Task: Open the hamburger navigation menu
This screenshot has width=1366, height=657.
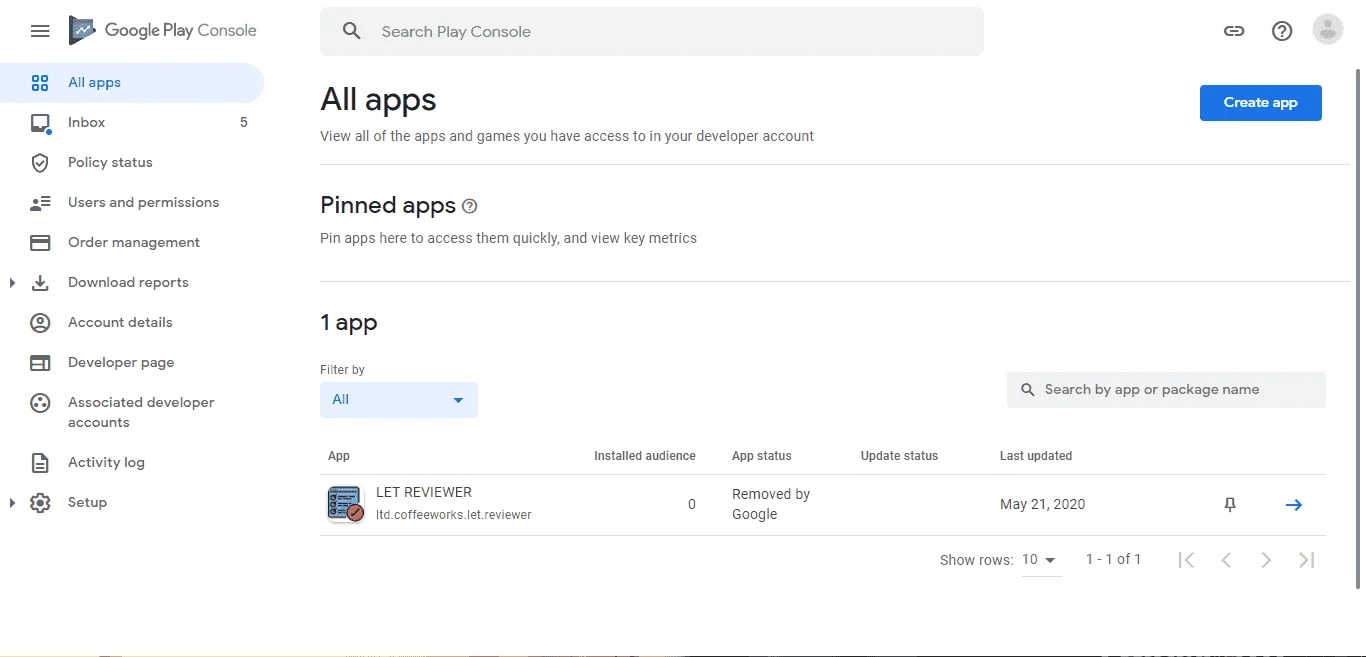Action: tap(40, 31)
